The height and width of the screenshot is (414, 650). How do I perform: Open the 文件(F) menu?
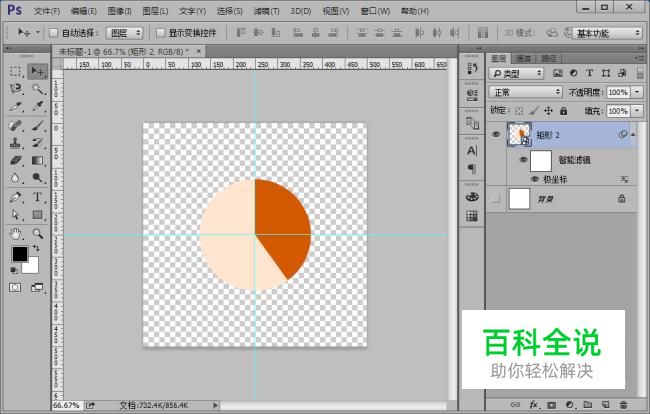coord(47,11)
